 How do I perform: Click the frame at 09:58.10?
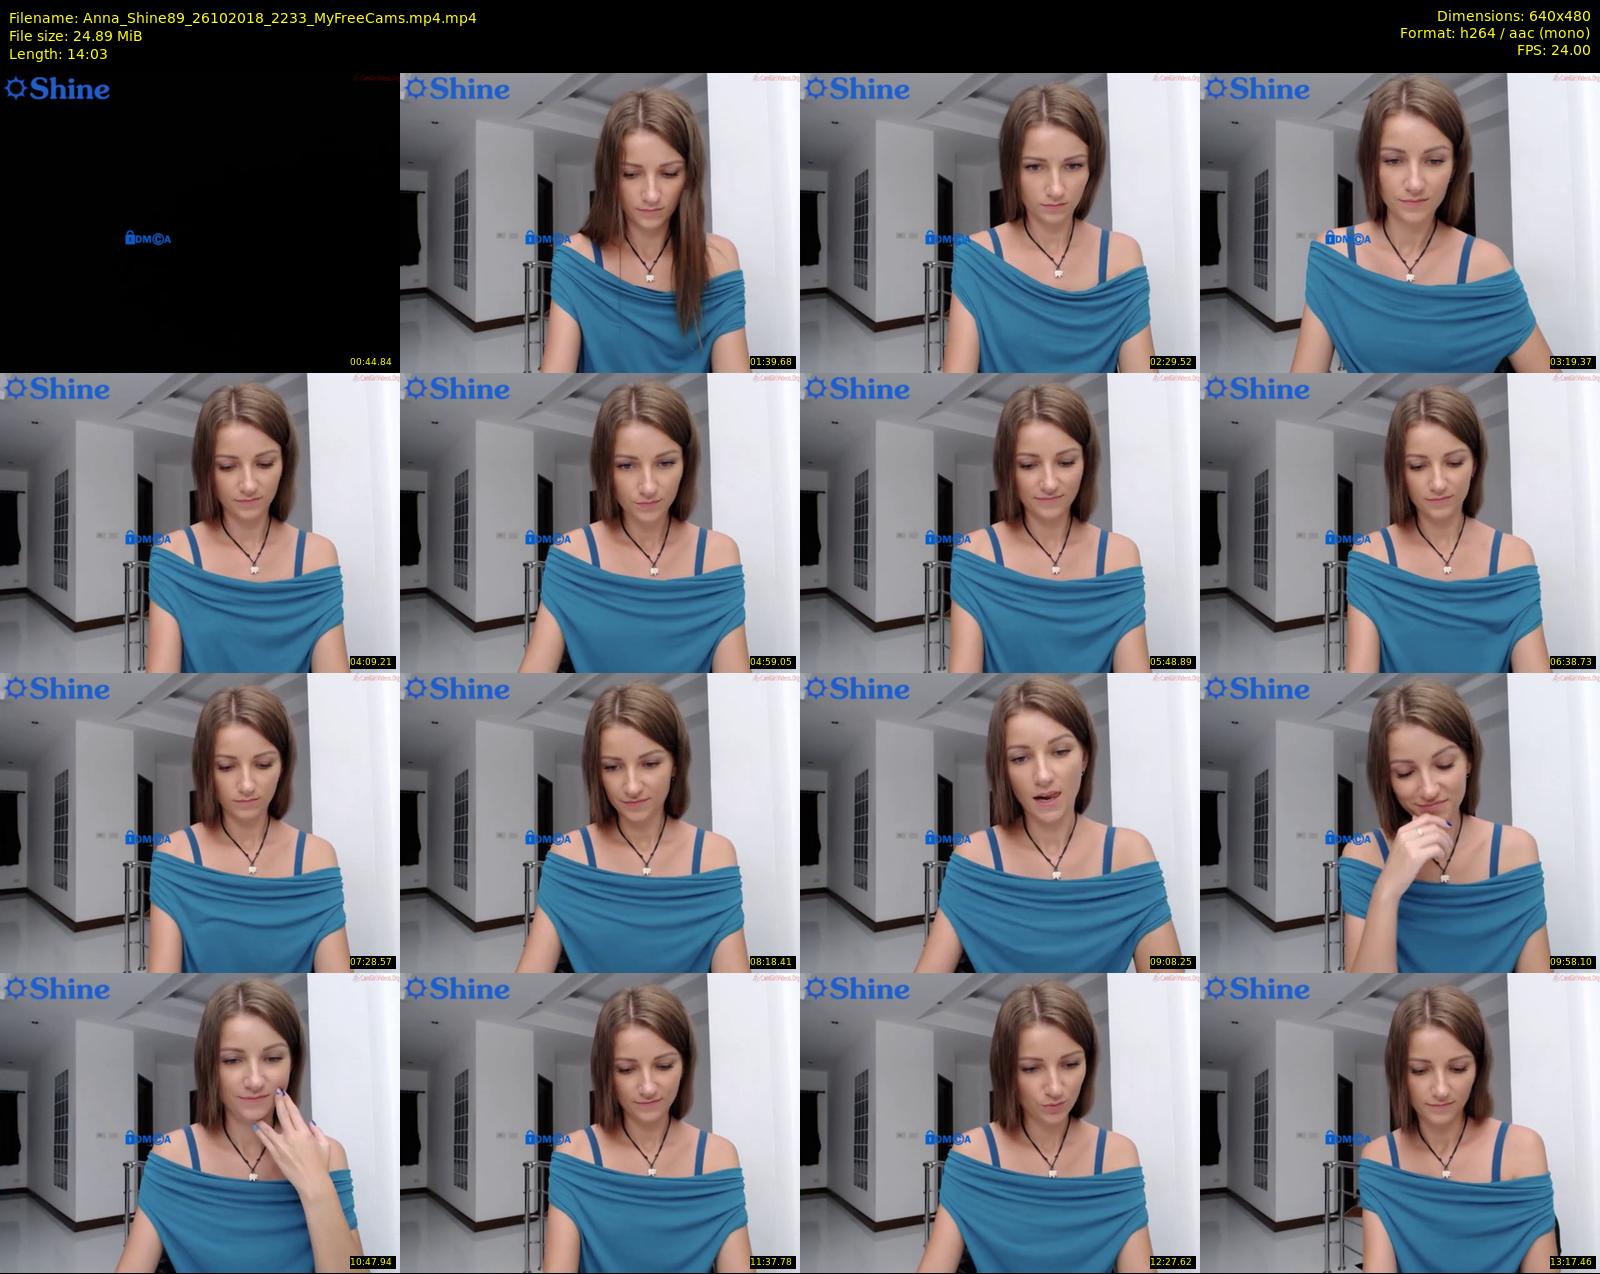[1400, 822]
